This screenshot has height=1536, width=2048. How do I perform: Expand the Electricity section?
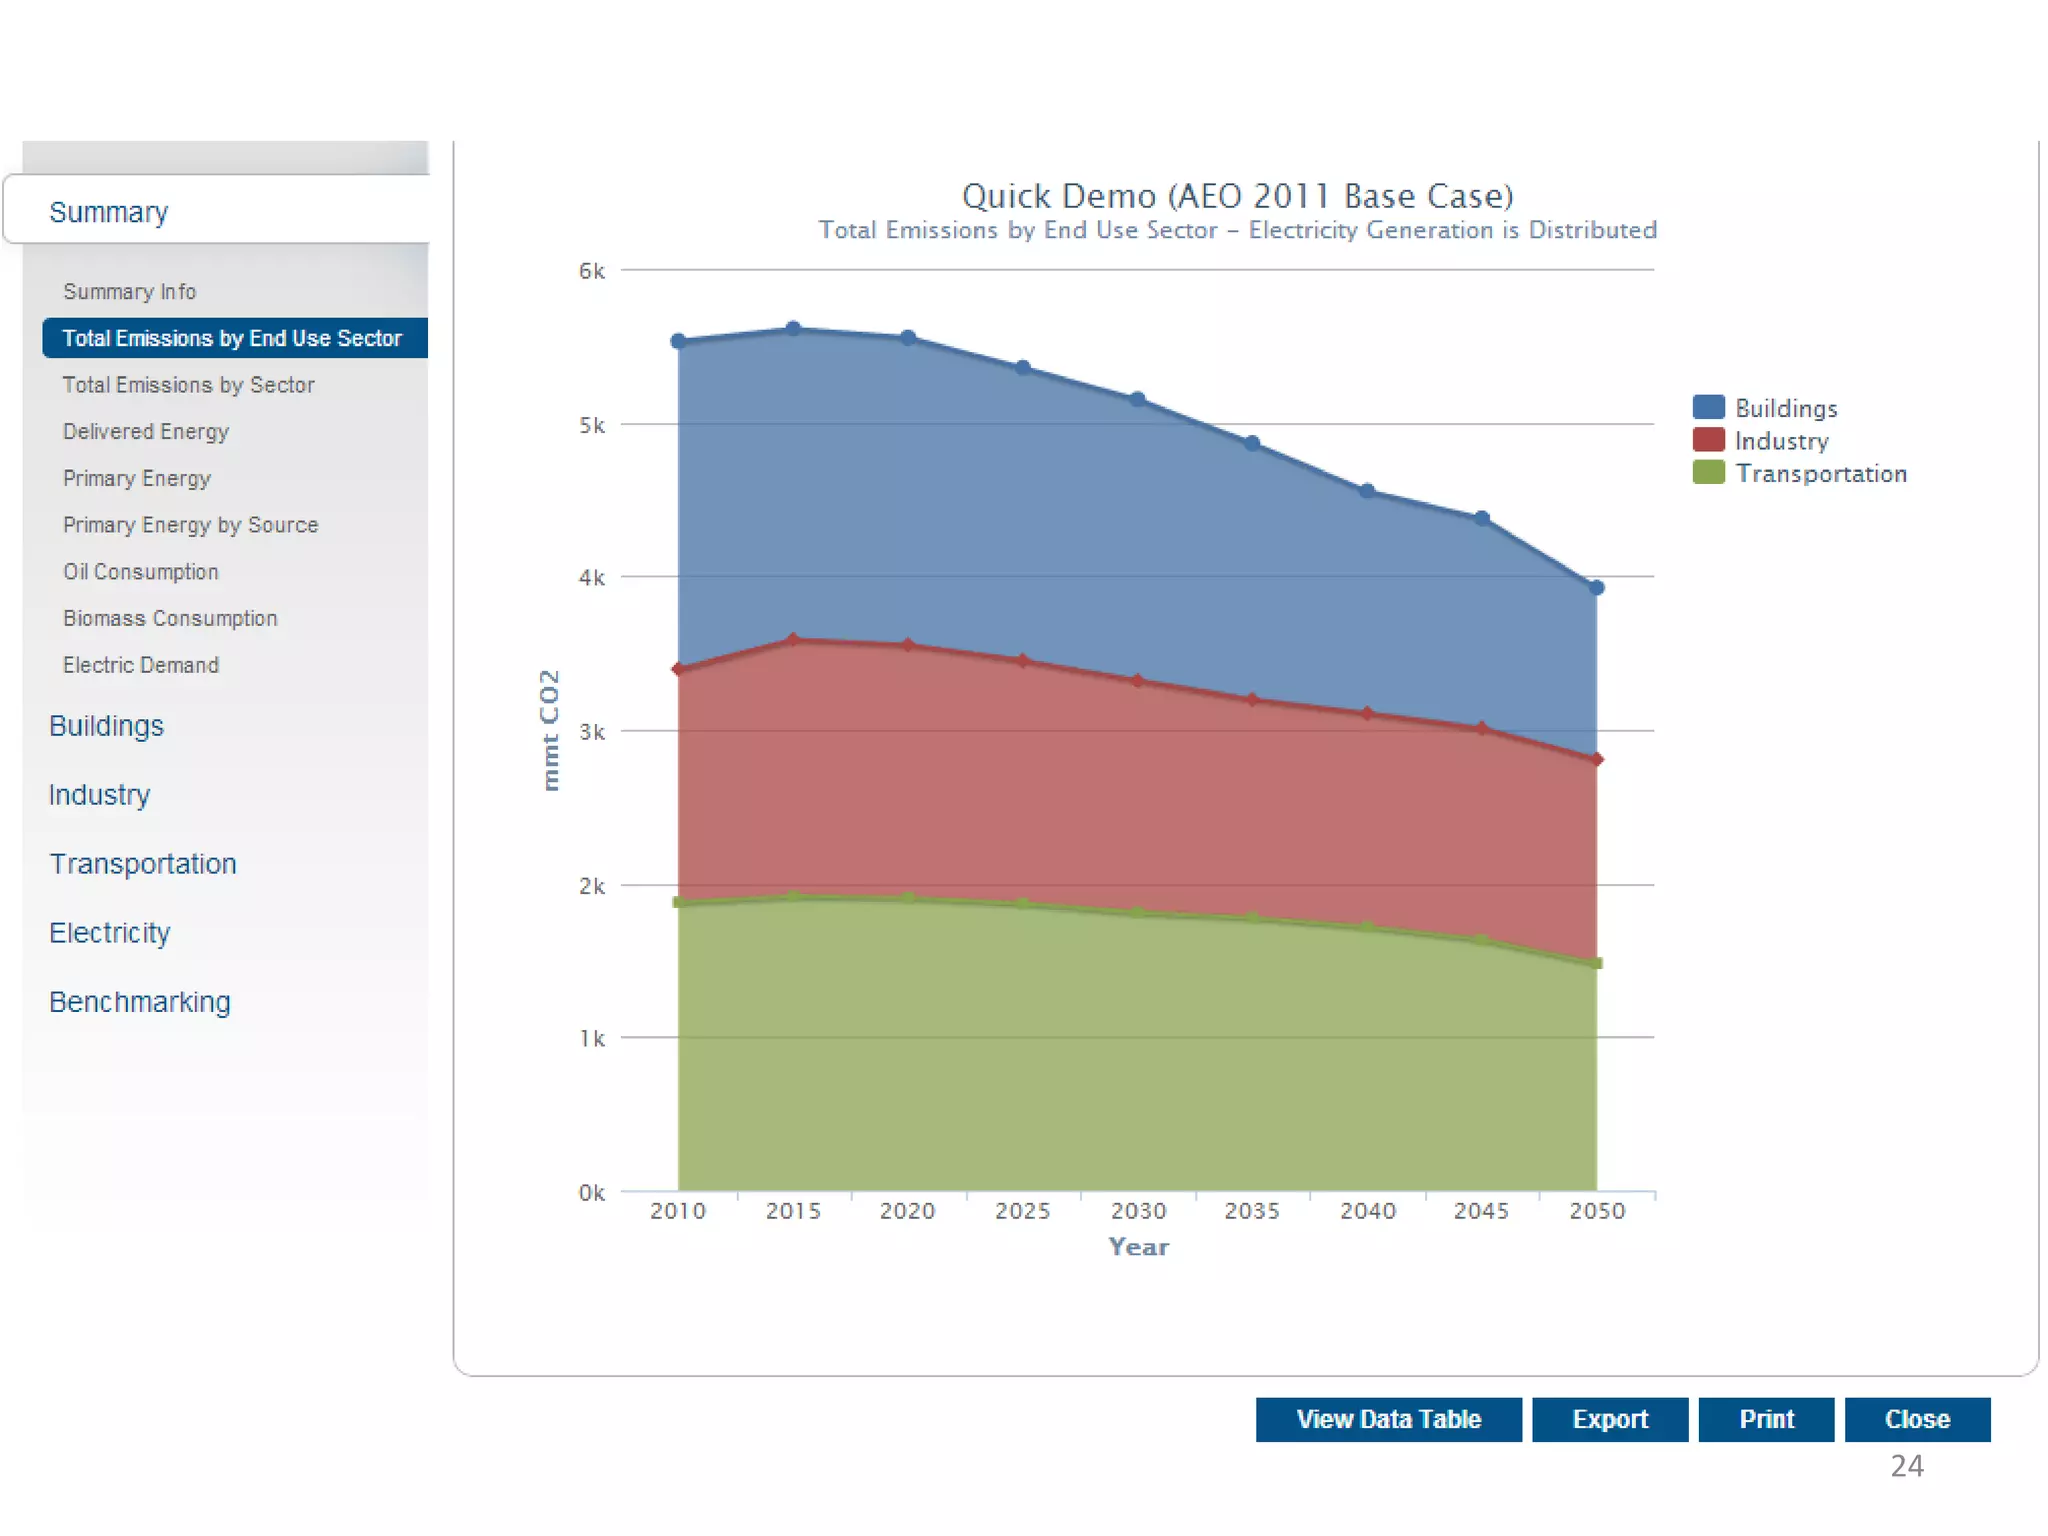coord(109,932)
